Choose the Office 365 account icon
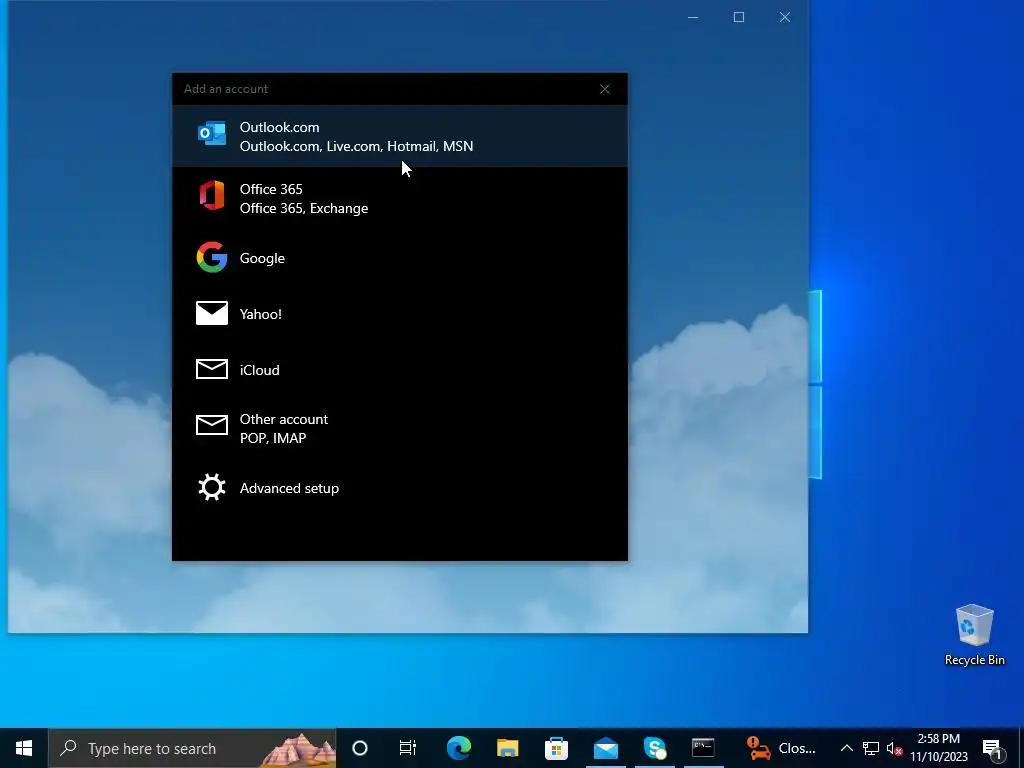 [x=212, y=196]
